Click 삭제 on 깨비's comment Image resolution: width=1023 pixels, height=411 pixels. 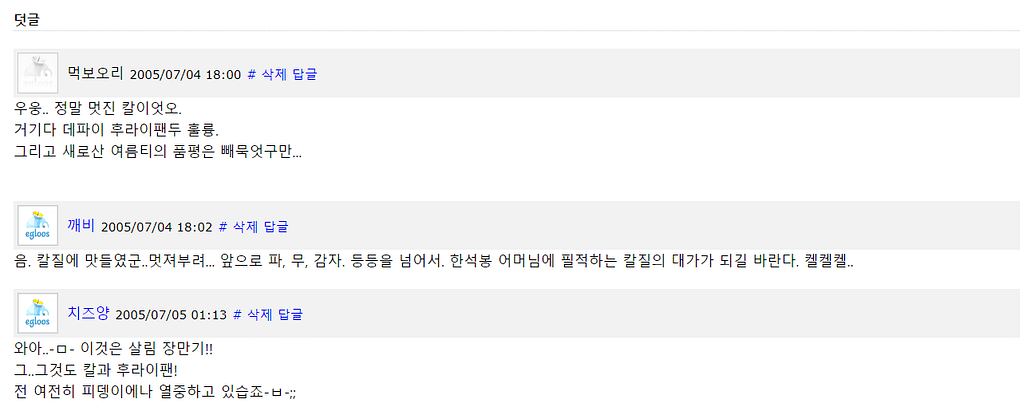click(x=243, y=227)
